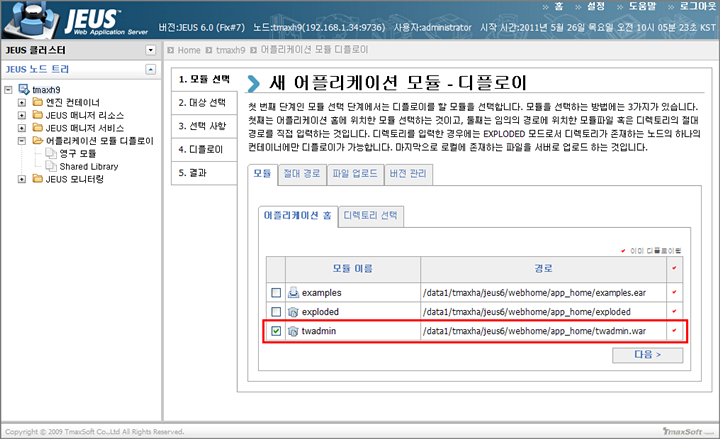
Task: Click the examples EAR module icon
Action: [293, 293]
